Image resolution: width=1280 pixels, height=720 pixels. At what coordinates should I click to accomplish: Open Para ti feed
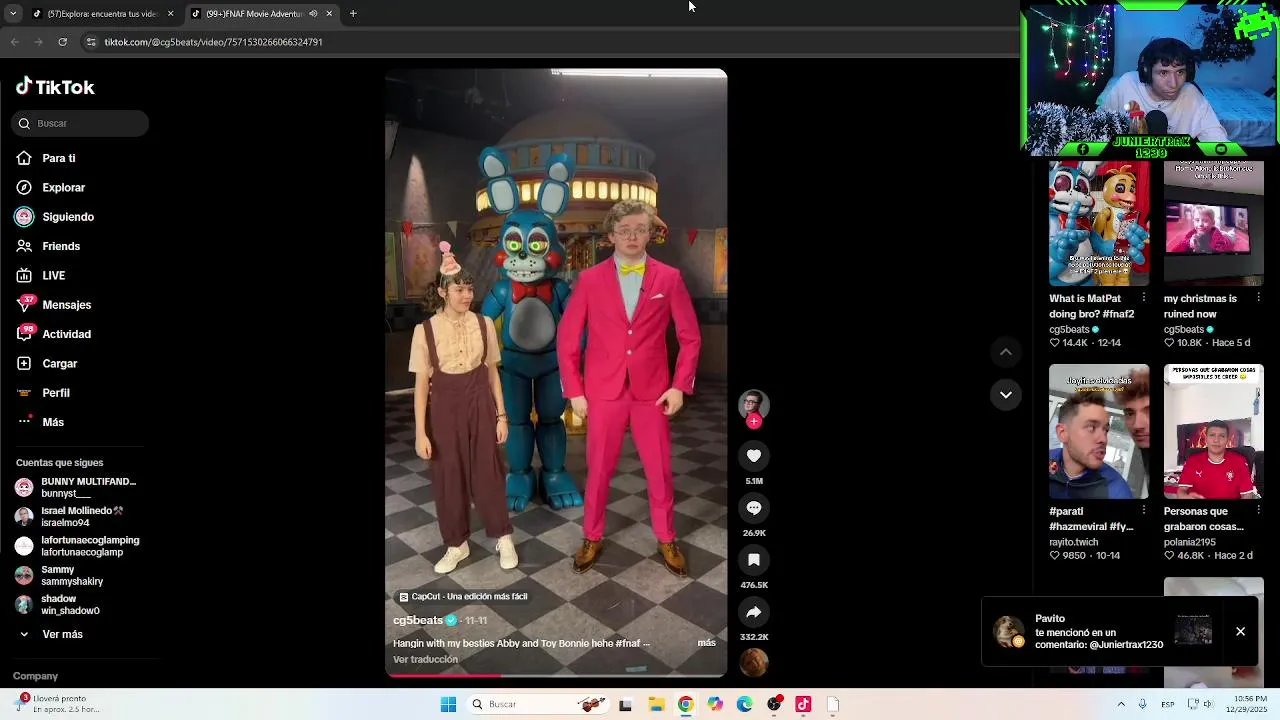pyautogui.click(x=58, y=158)
